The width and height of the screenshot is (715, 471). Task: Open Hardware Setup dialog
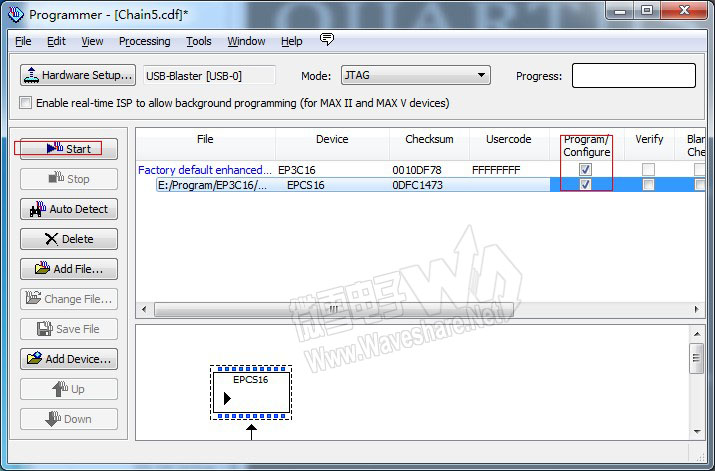[x=78, y=75]
